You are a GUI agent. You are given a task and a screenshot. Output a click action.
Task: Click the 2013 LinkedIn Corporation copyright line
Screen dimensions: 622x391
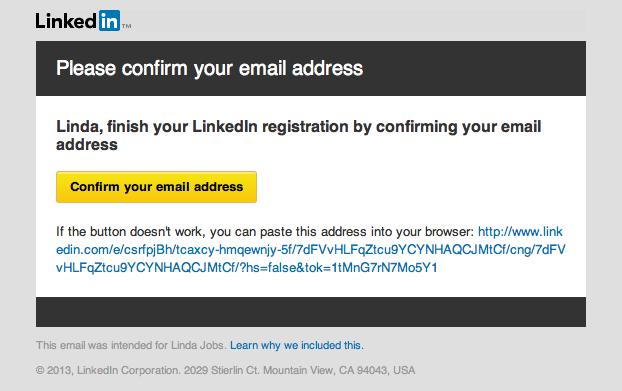[x=225, y=370]
